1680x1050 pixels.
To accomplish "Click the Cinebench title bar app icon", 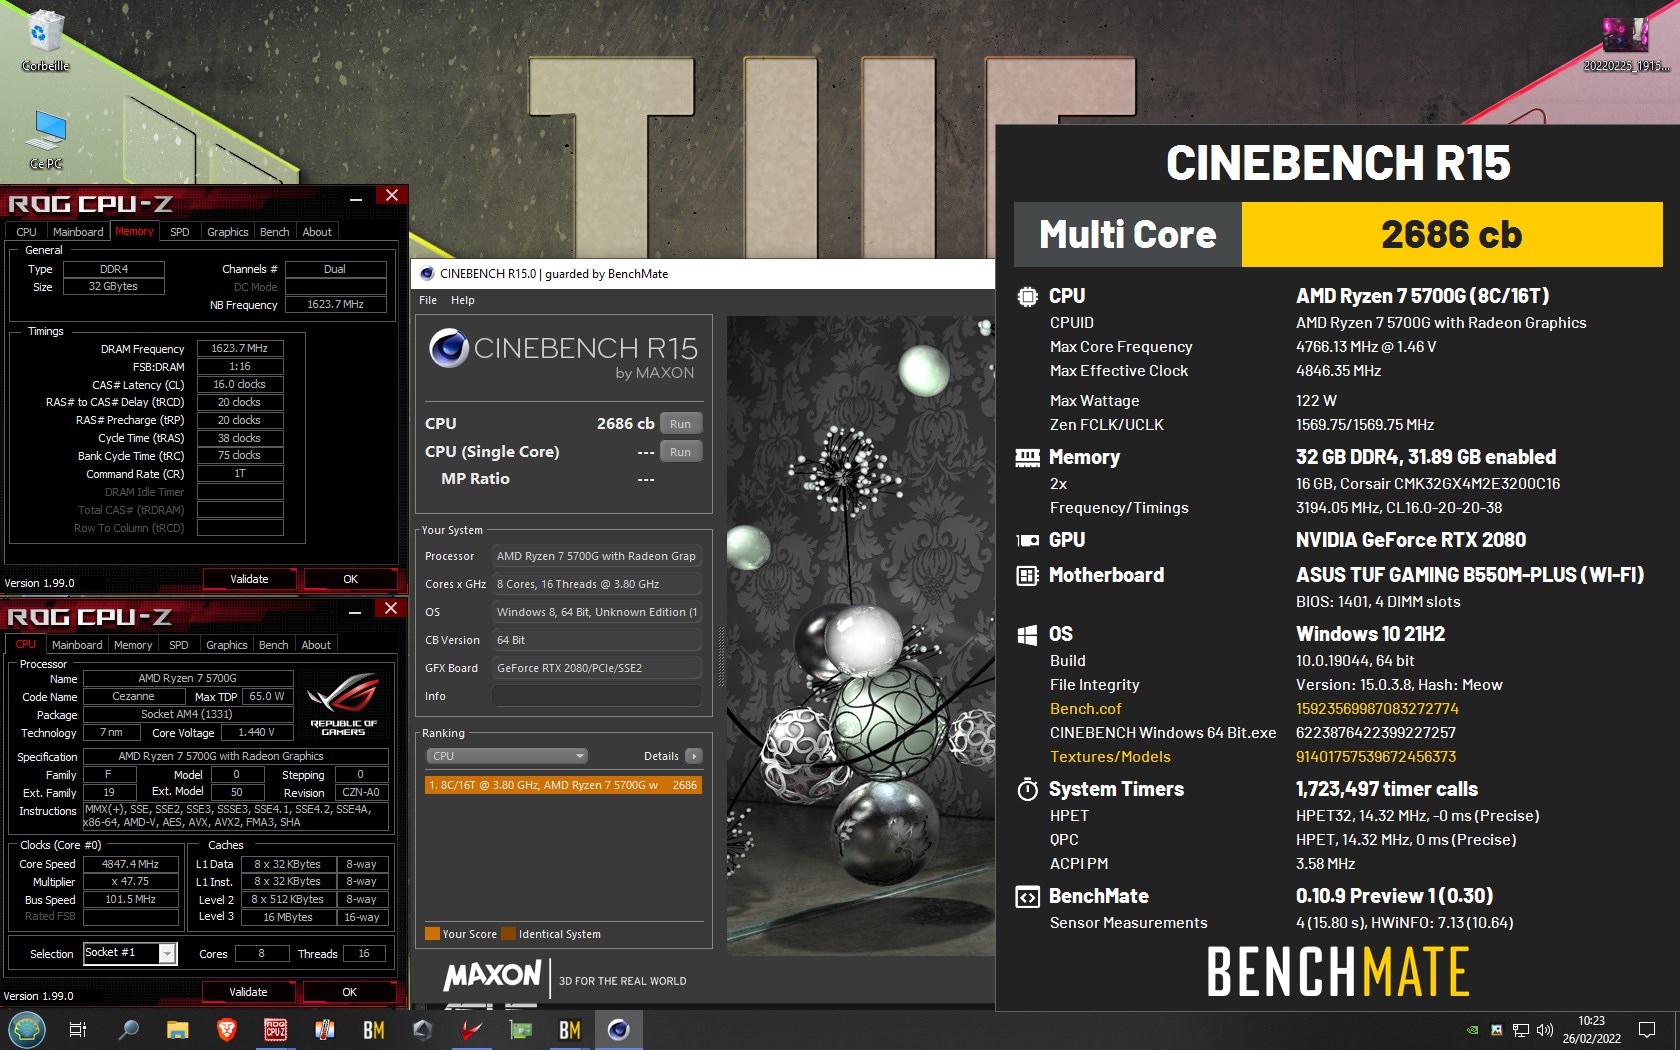I will coord(427,273).
